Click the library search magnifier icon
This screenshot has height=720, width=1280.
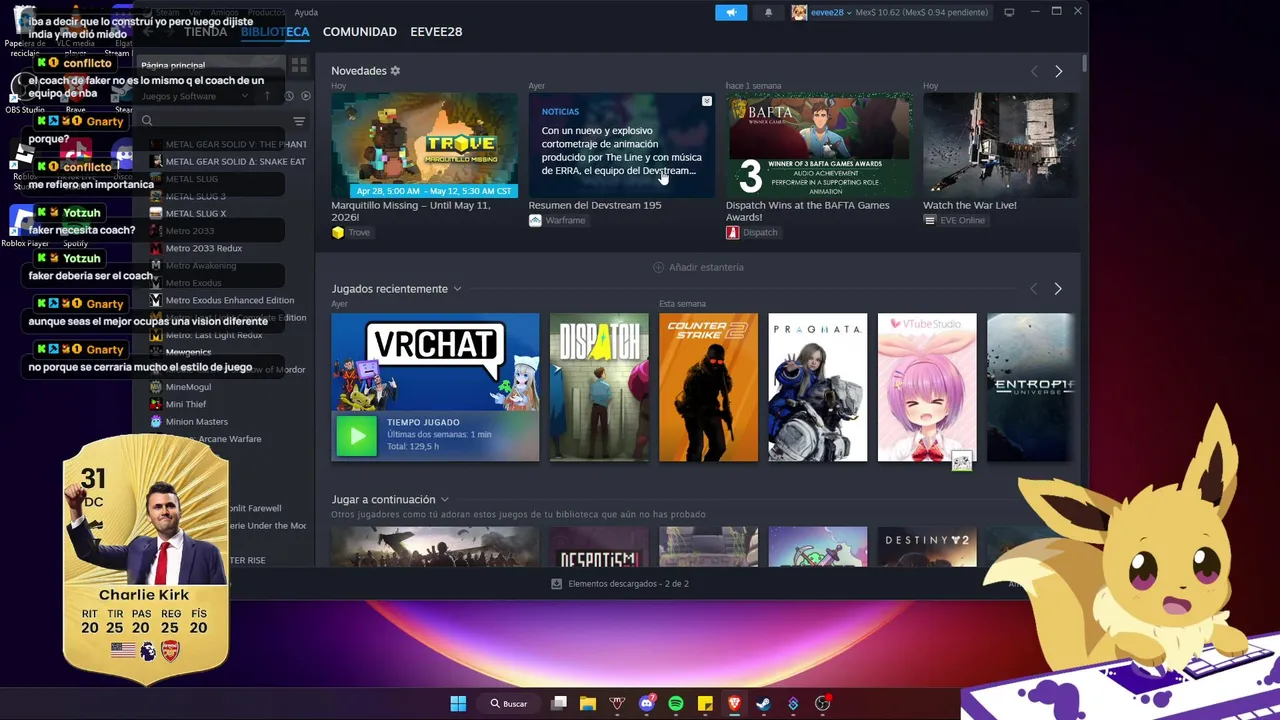tap(147, 121)
